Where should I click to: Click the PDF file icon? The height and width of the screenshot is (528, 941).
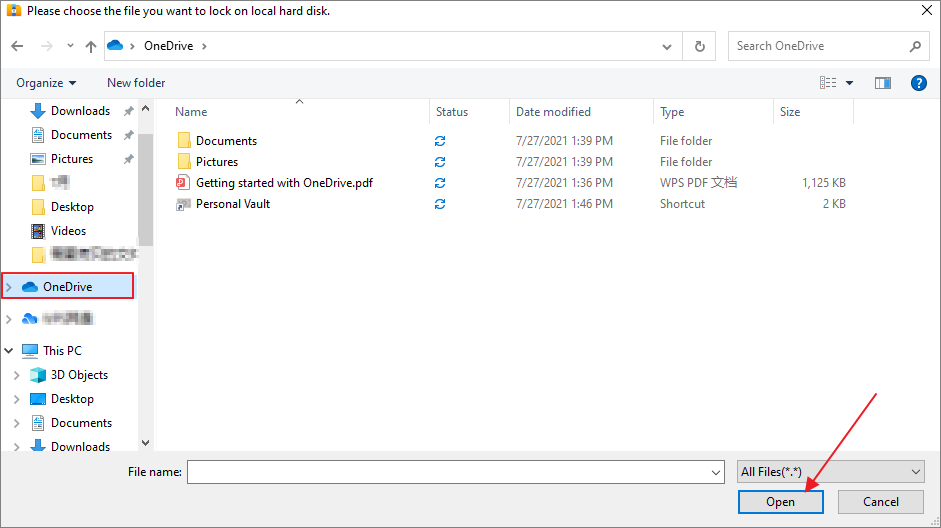tap(183, 183)
